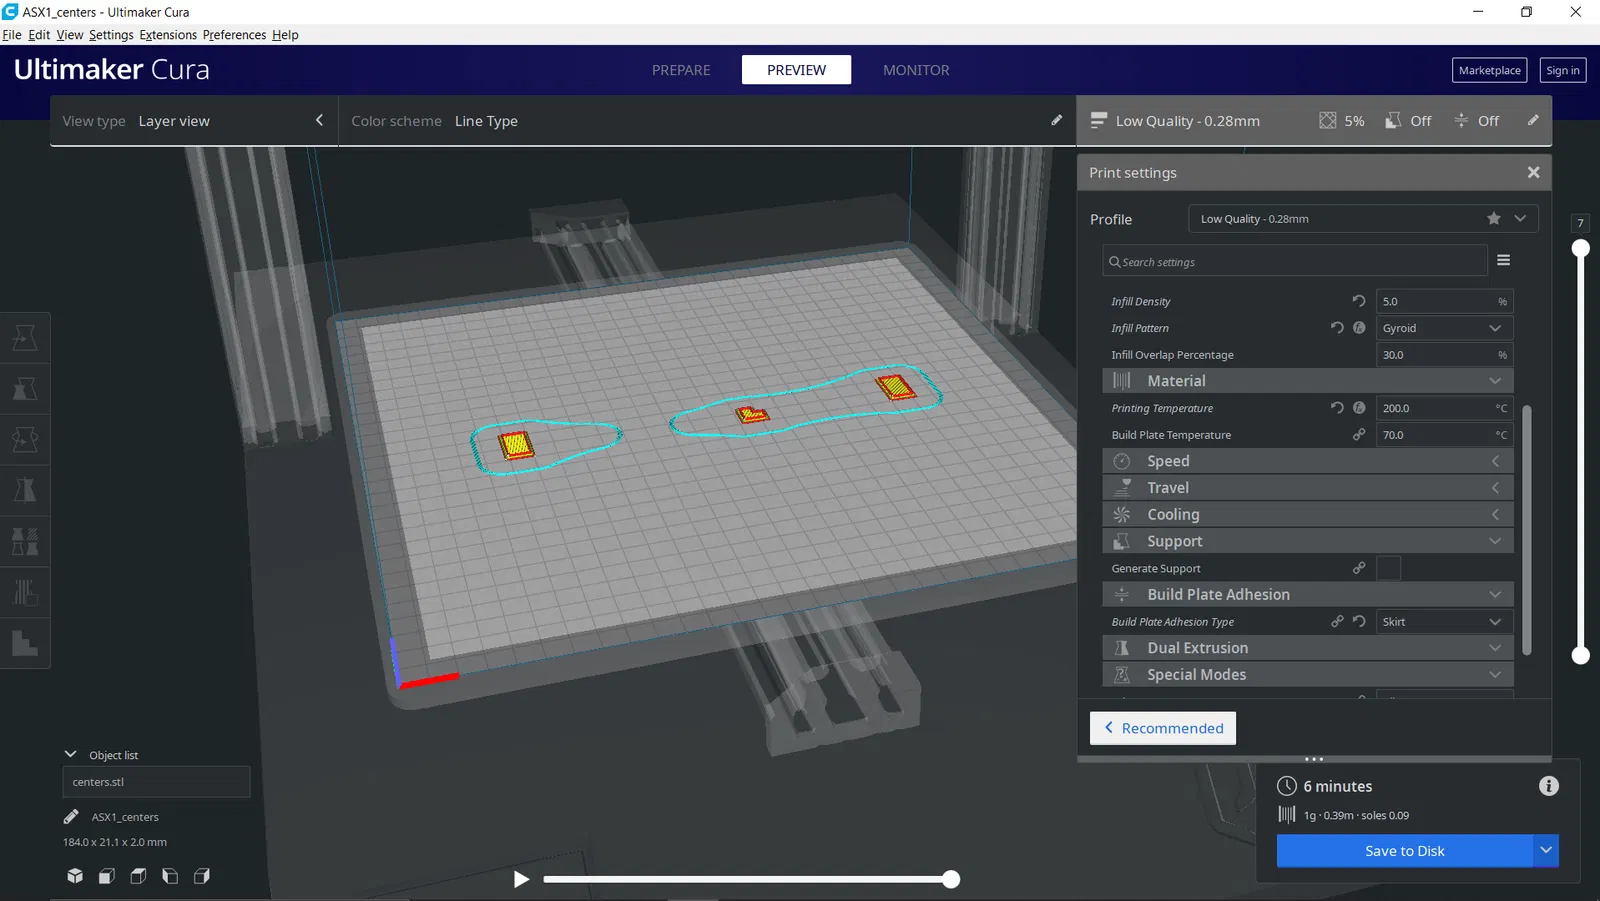Collapse the Build Plate Adhesion category
The width and height of the screenshot is (1600, 901).
tap(1308, 594)
